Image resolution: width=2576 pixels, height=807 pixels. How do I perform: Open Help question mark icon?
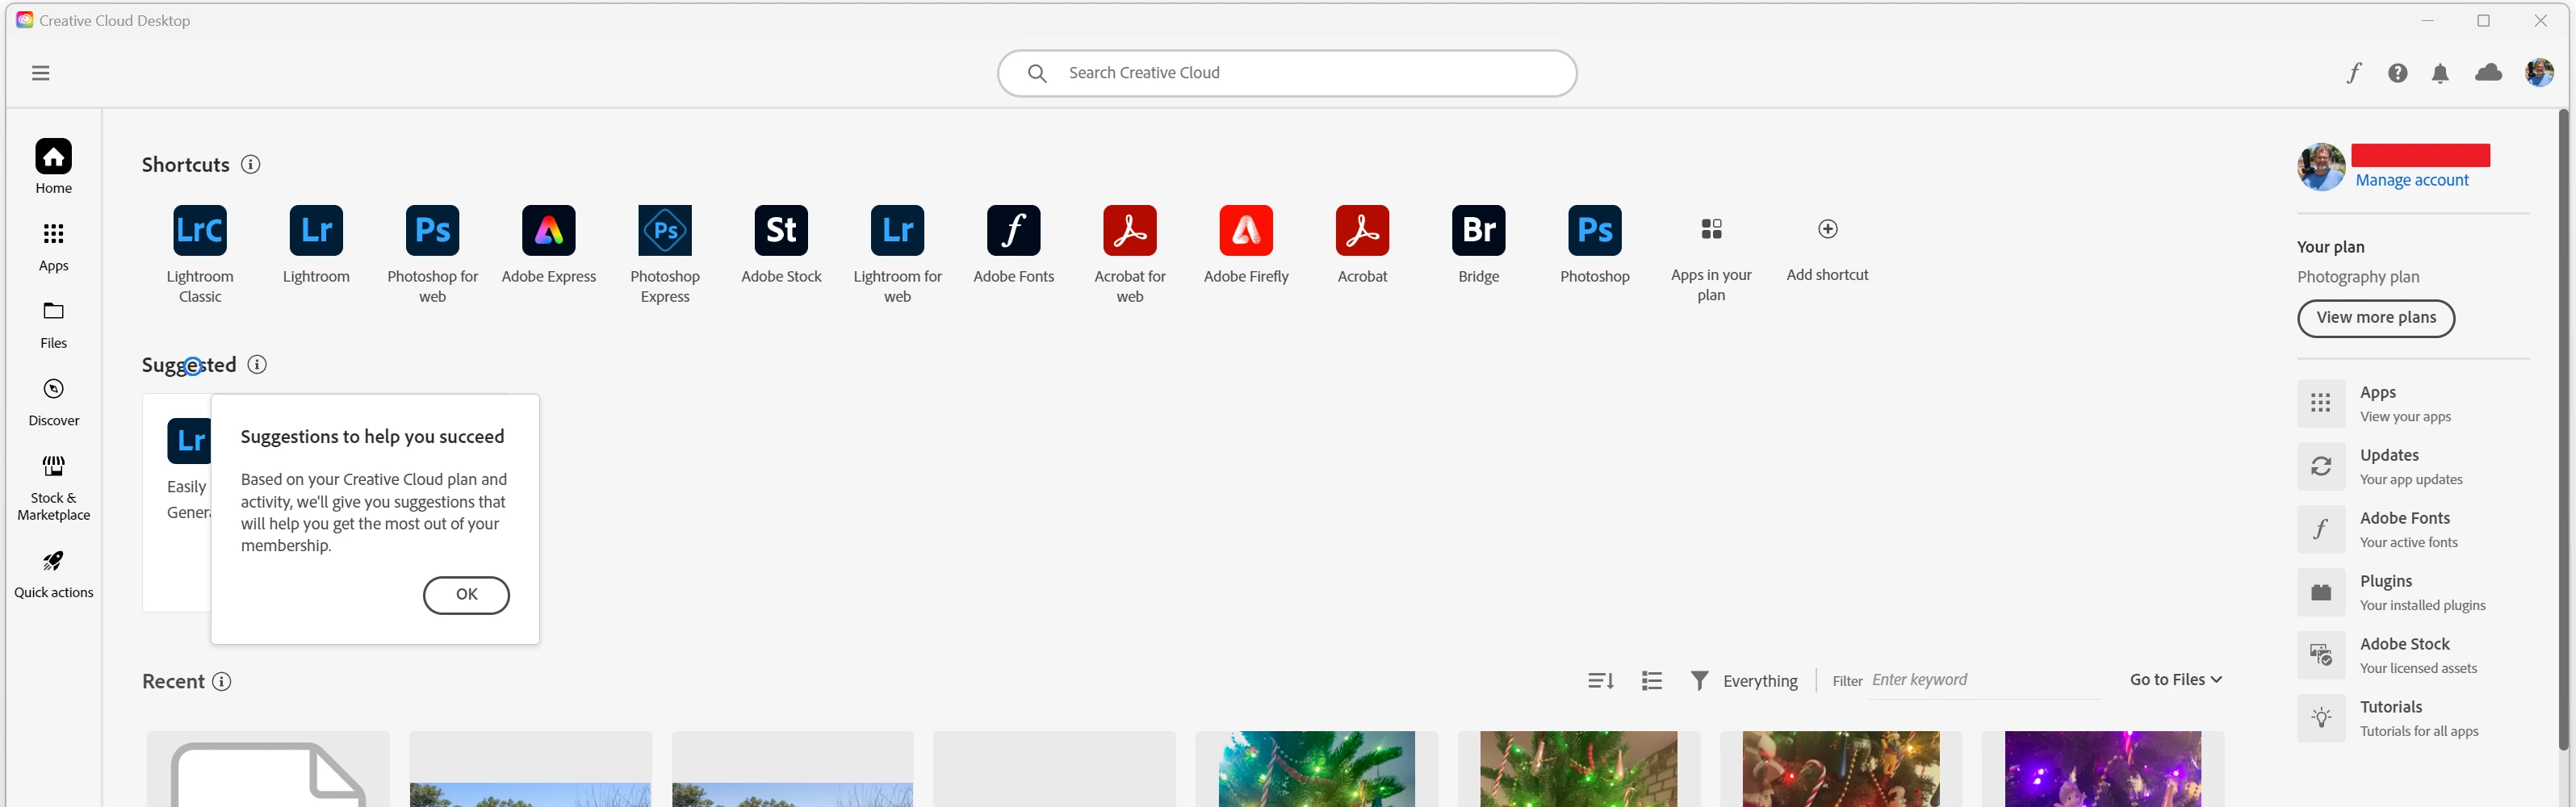point(2397,73)
